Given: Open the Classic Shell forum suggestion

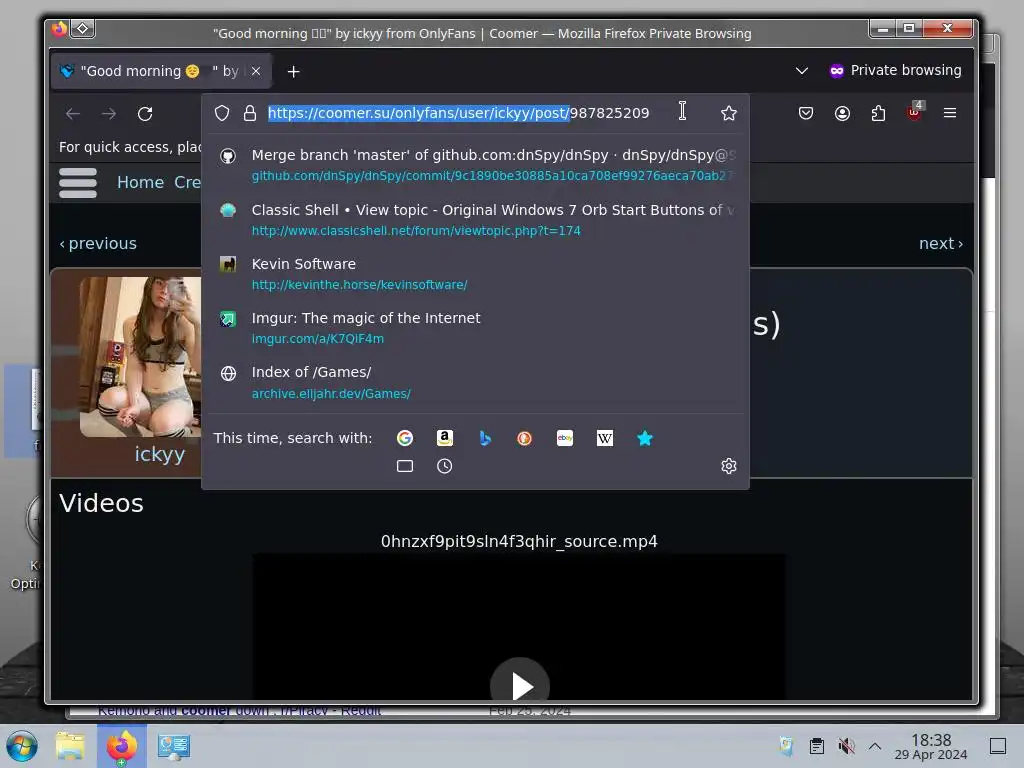Looking at the screenshot, I should tap(475, 219).
